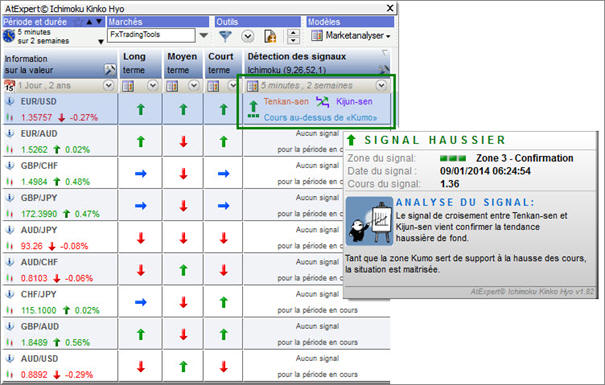Select the GBP/AUD pair name
Image resolution: width=605 pixels, height=385 pixels.
(x=40, y=326)
